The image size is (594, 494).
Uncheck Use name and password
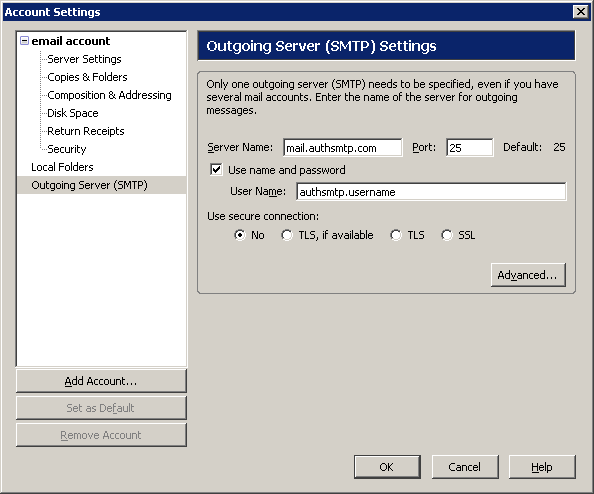pyautogui.click(x=216, y=169)
